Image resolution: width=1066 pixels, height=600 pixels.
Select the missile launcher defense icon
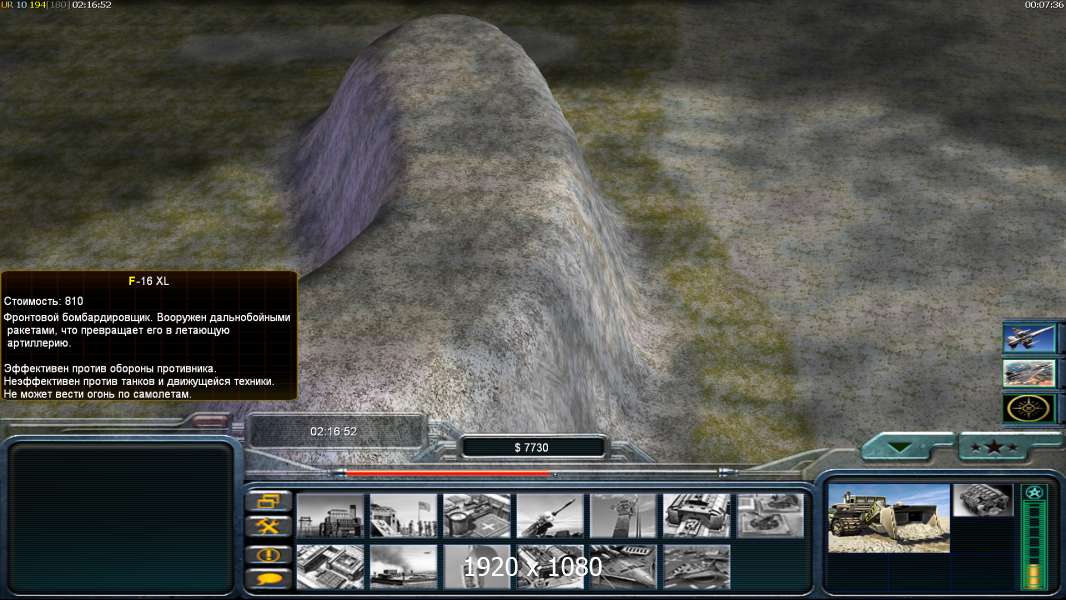pyautogui.click(x=550, y=515)
